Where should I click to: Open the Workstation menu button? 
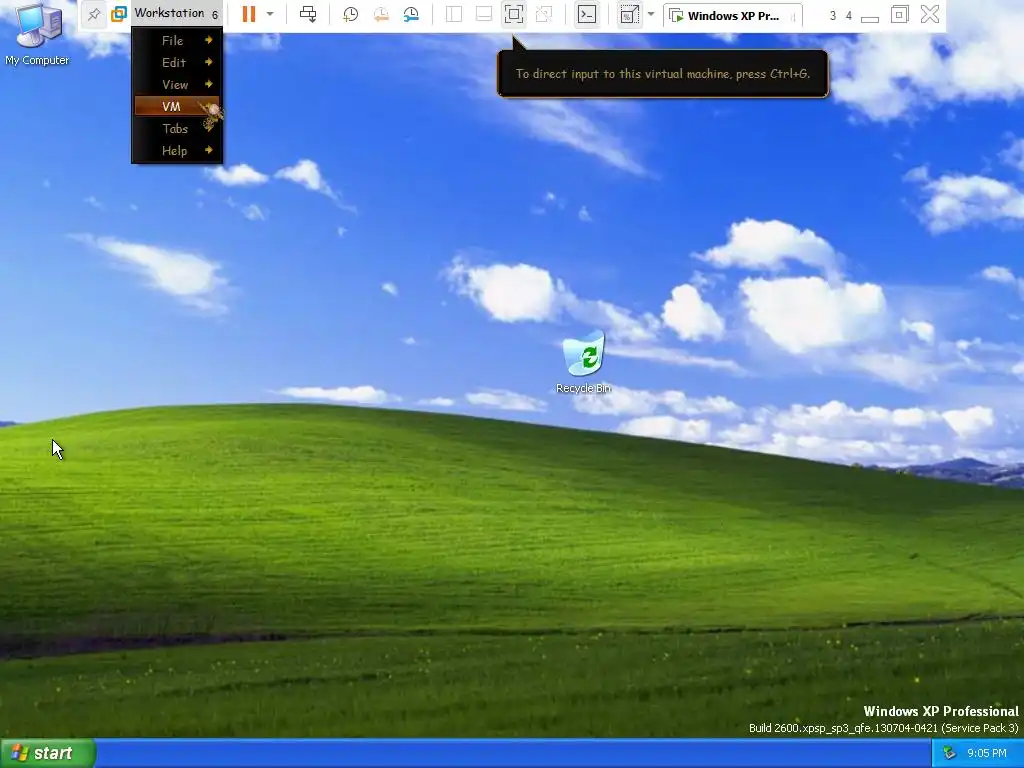coord(176,13)
